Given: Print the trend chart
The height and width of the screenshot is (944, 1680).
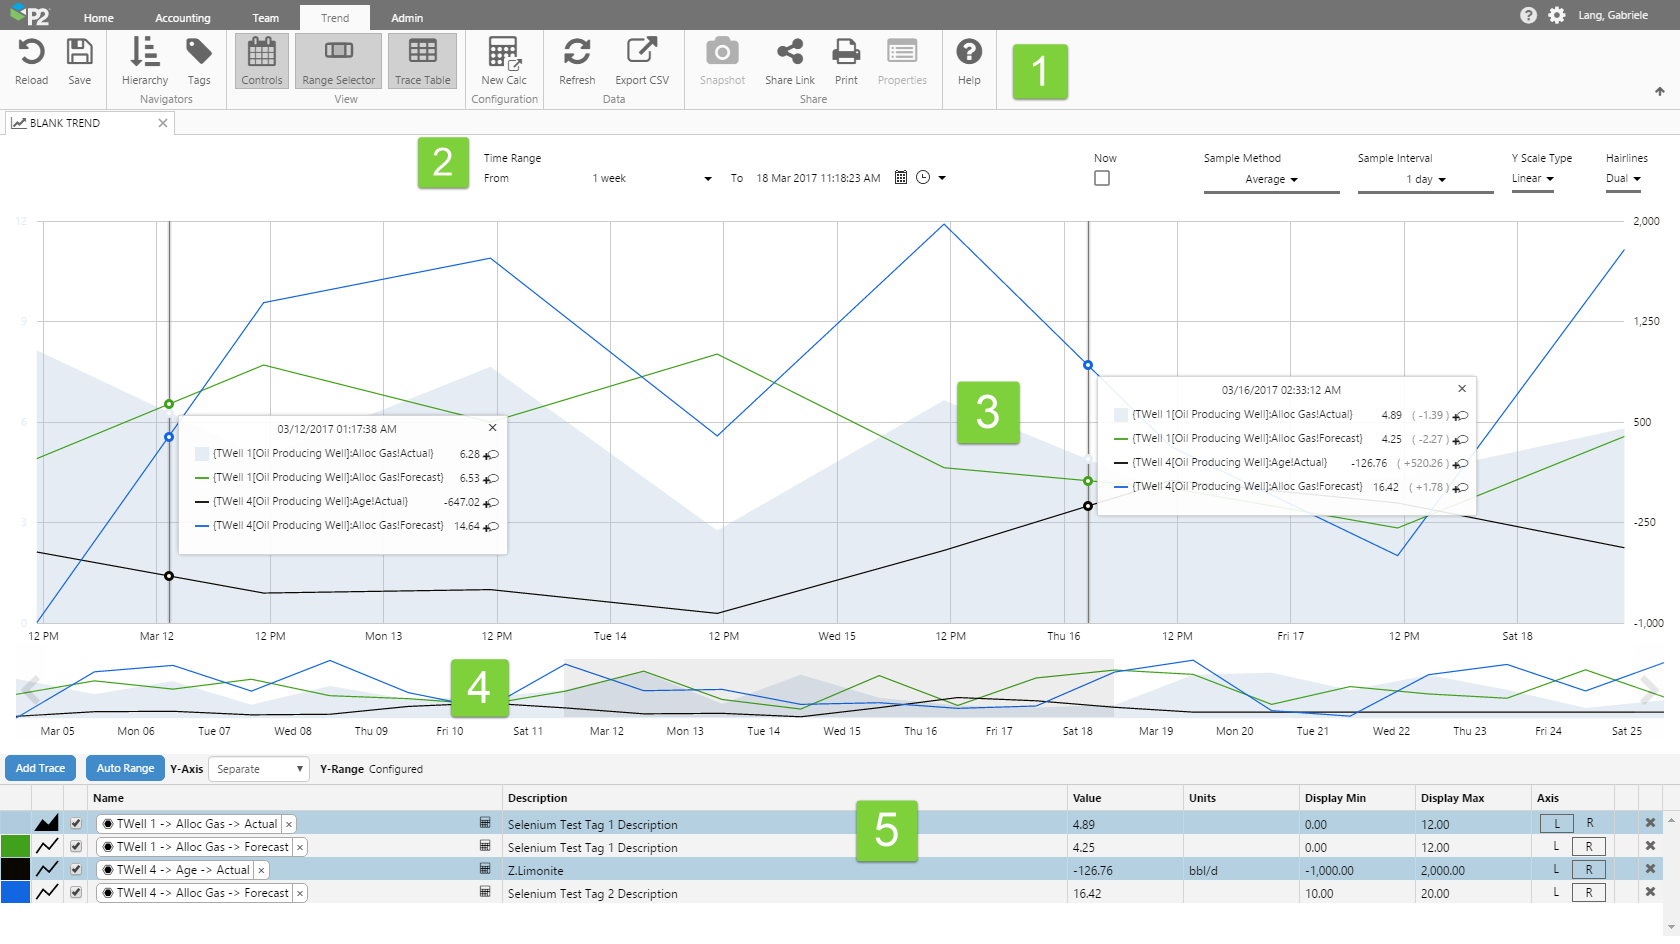Looking at the screenshot, I should [846, 61].
